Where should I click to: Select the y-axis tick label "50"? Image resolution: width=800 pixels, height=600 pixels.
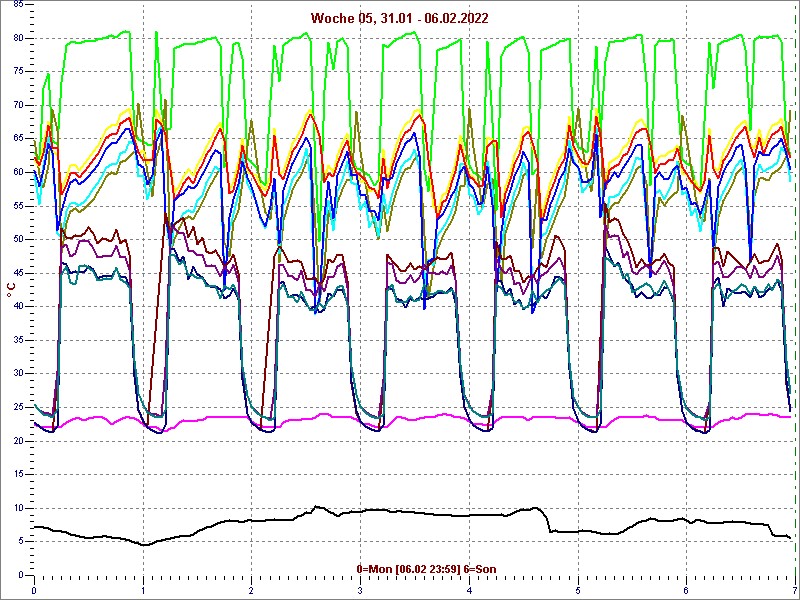pyautogui.click(x=18, y=239)
